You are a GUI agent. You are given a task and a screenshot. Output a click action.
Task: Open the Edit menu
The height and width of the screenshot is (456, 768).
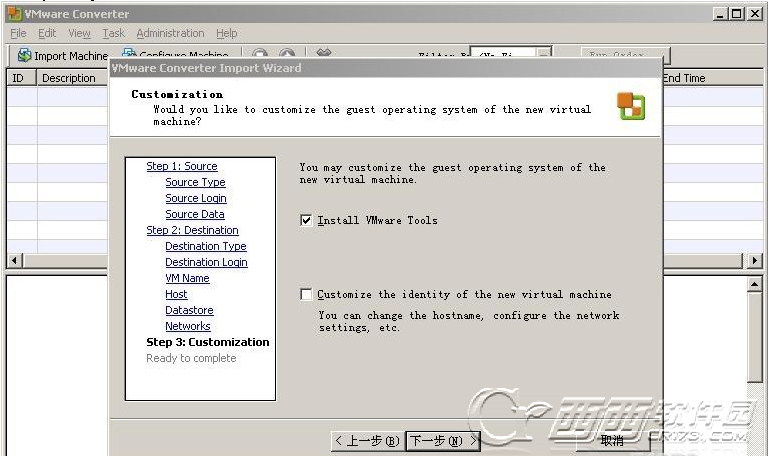(47, 33)
